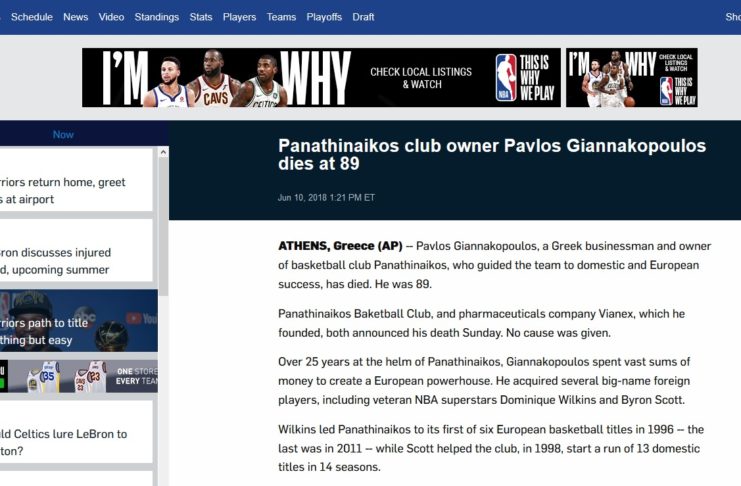Click the sidebar scroll-up arrow

[x=163, y=154]
